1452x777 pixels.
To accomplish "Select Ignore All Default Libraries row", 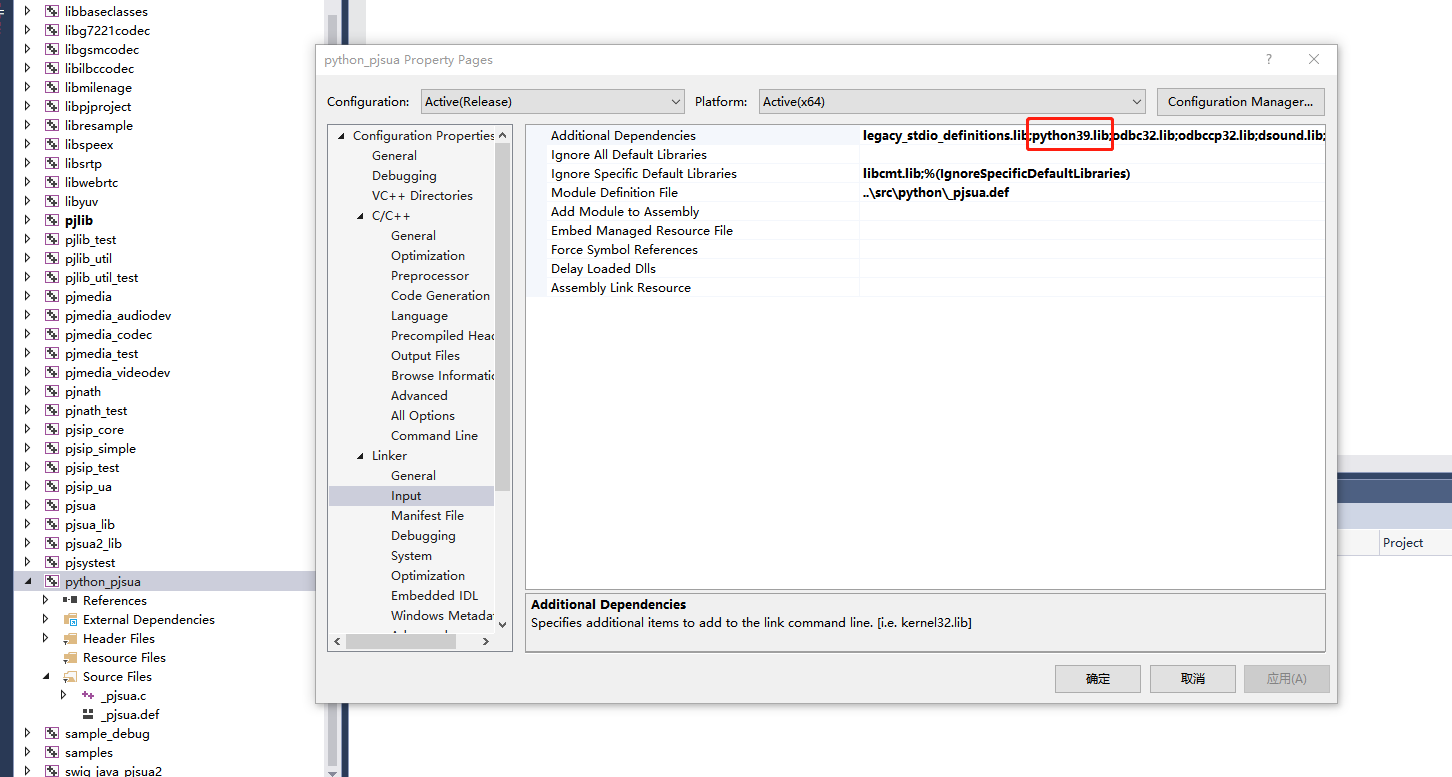I will [925, 155].
